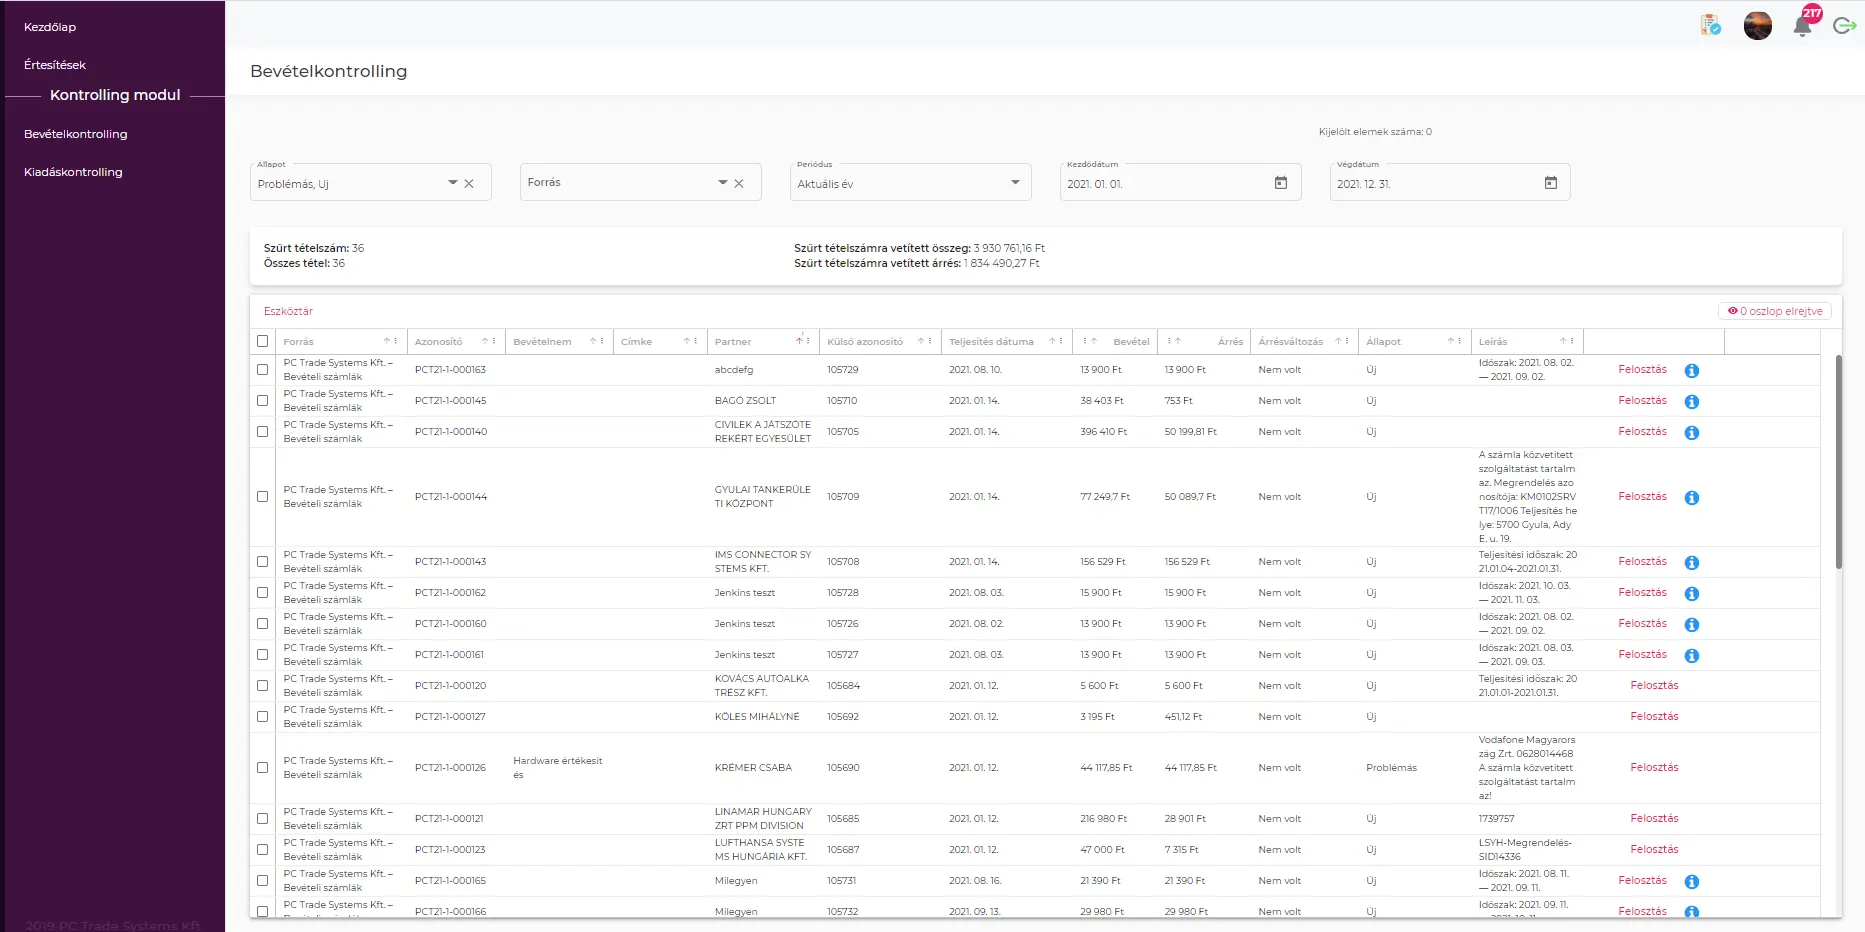
Task: Check the row PCT21-1-000143 checkbox
Action: click(262, 561)
